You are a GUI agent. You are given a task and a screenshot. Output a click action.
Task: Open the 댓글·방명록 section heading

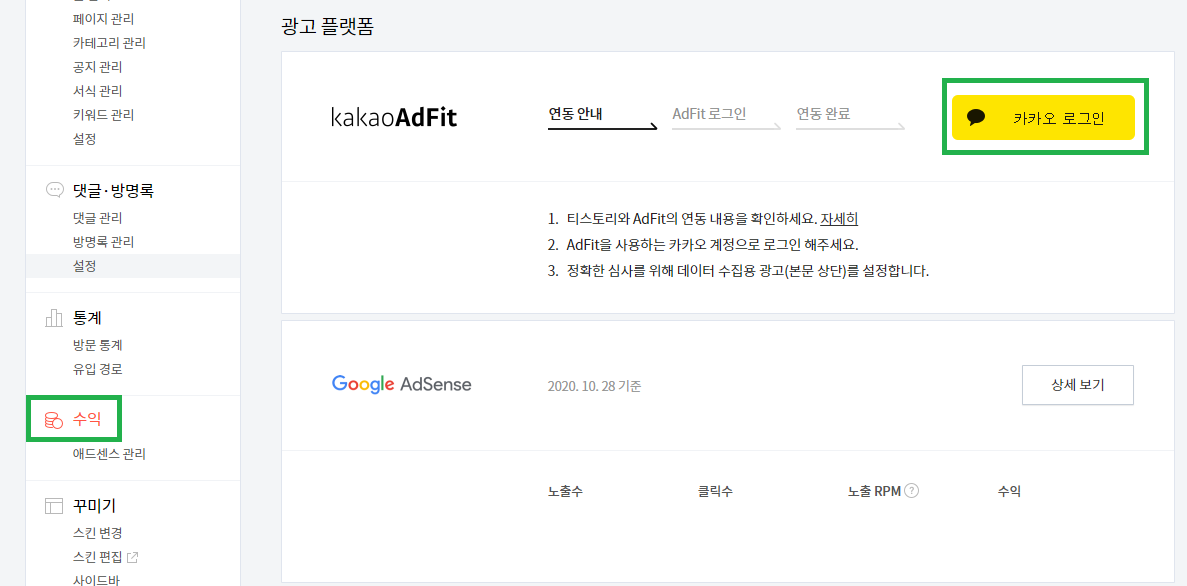pos(114,191)
